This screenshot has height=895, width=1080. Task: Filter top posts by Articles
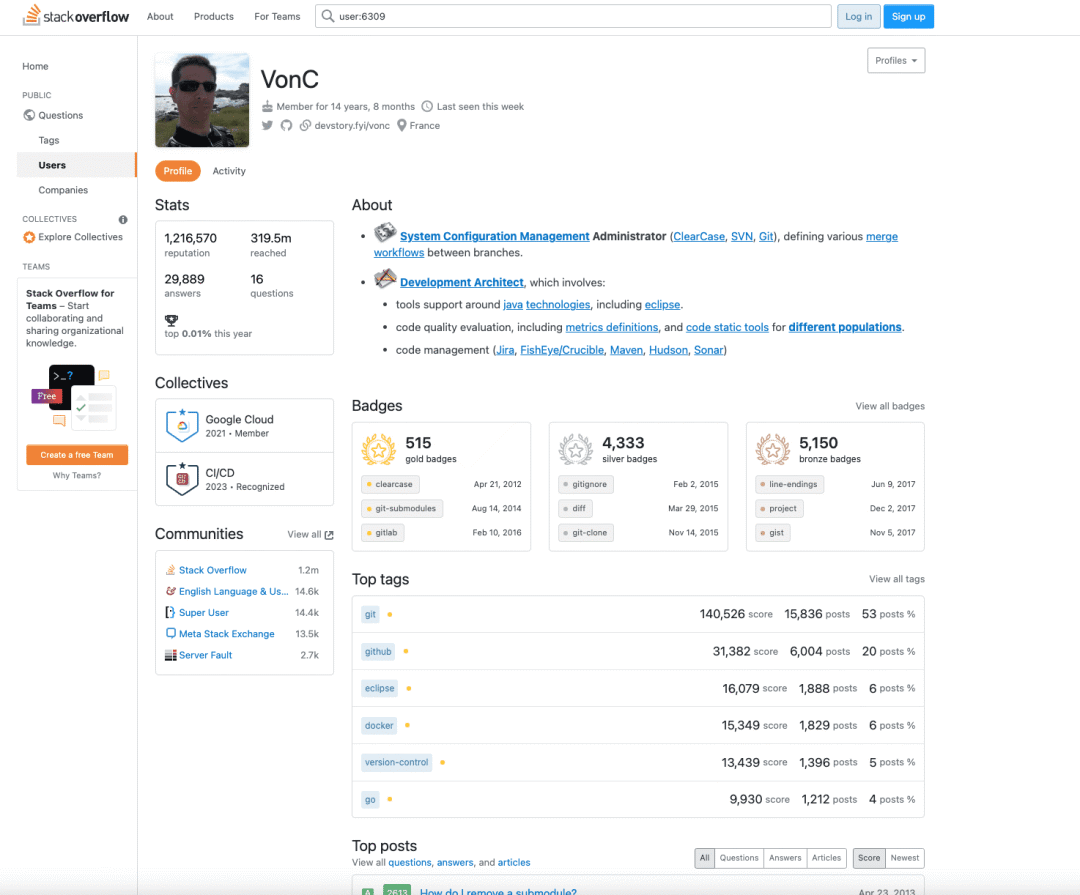pos(826,858)
